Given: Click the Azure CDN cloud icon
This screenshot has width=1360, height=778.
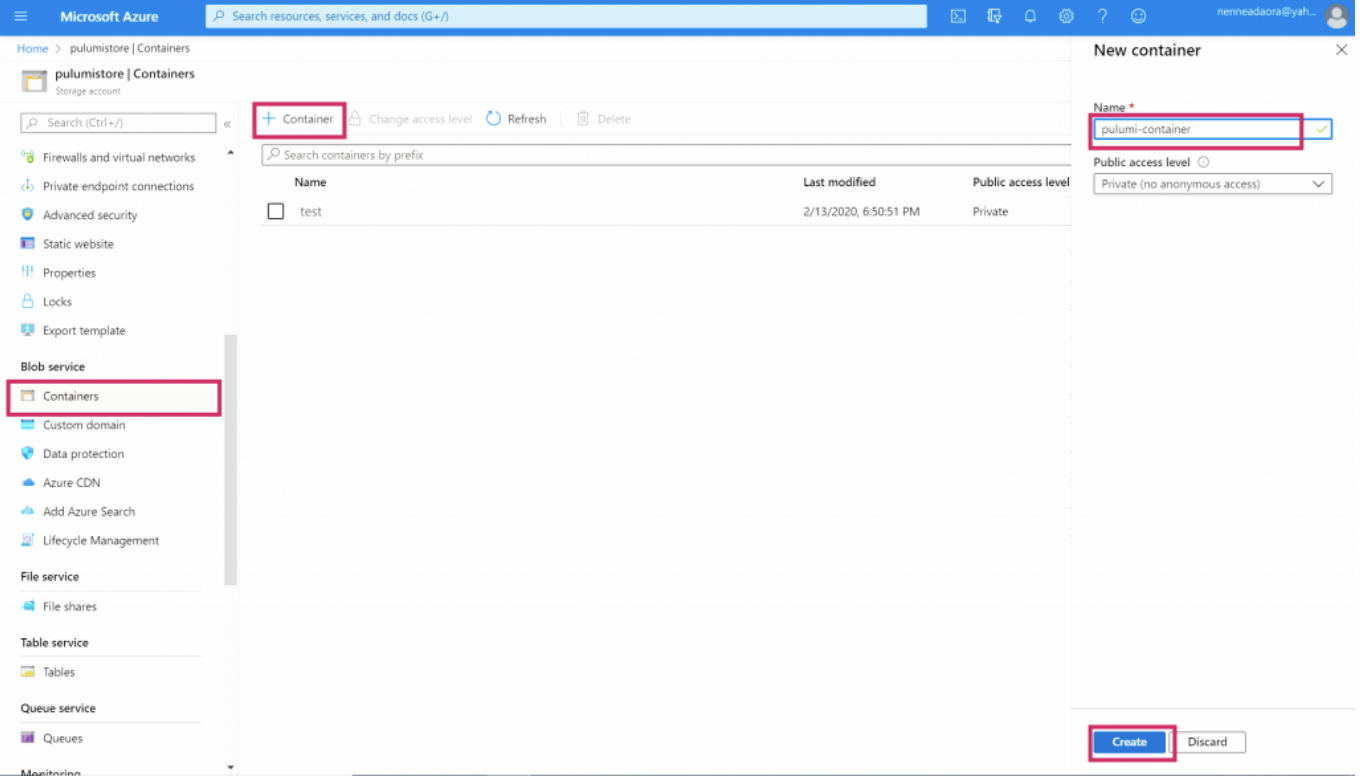Looking at the screenshot, I should [28, 484].
